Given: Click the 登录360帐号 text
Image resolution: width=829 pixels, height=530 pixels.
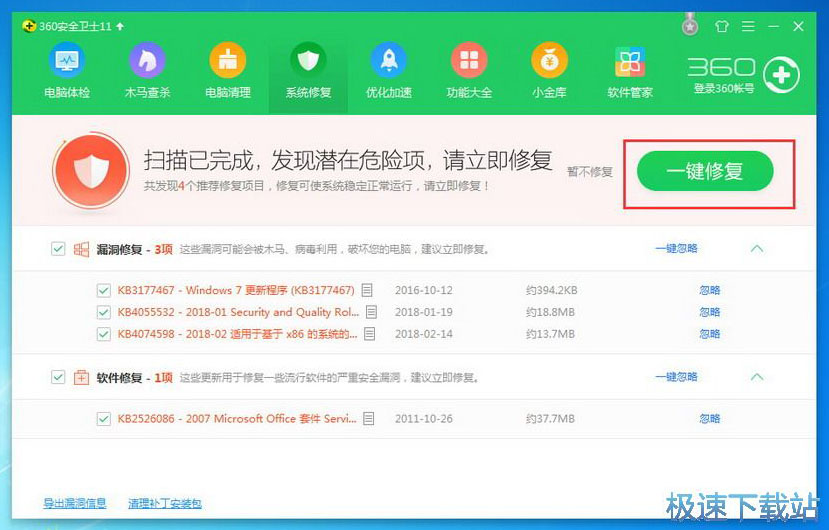Looking at the screenshot, I should (724, 88).
